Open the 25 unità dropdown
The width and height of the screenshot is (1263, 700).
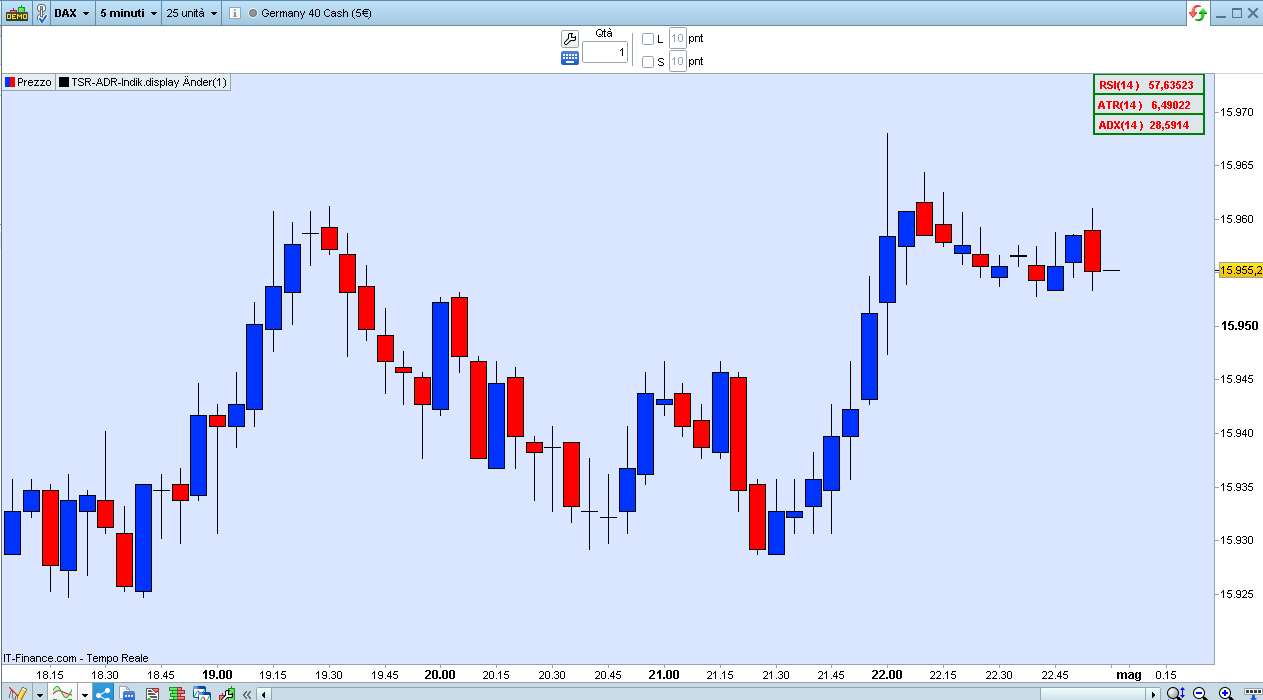click(192, 13)
